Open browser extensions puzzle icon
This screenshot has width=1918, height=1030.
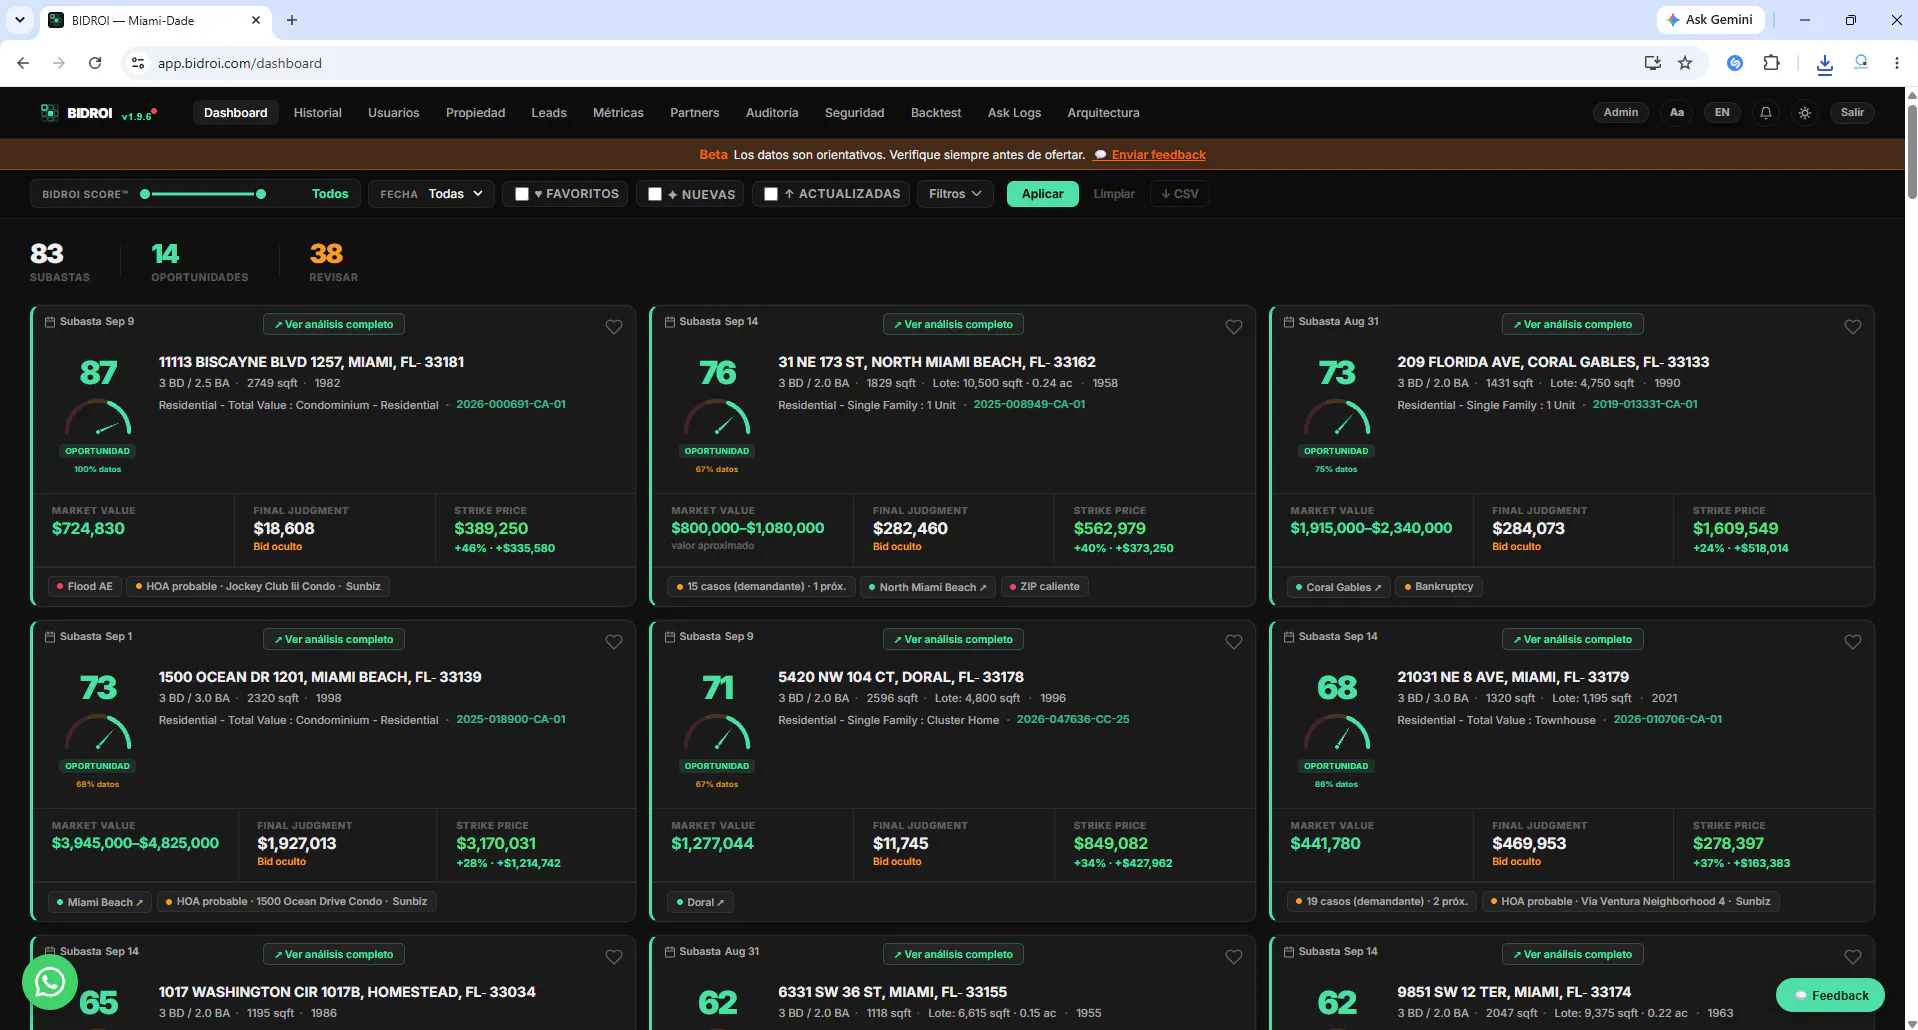[1771, 63]
